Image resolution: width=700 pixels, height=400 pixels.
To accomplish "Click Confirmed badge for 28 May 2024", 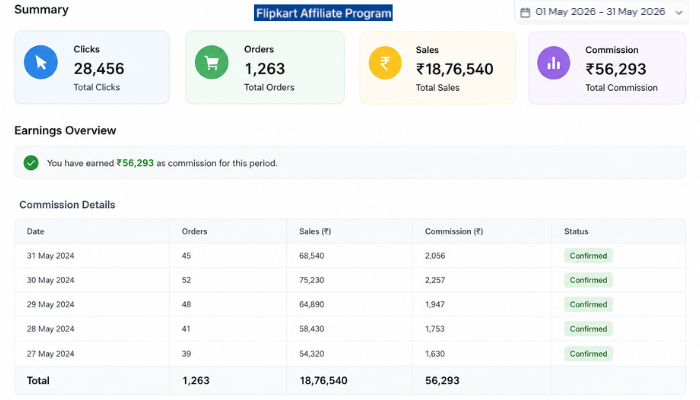I will pos(588,329).
